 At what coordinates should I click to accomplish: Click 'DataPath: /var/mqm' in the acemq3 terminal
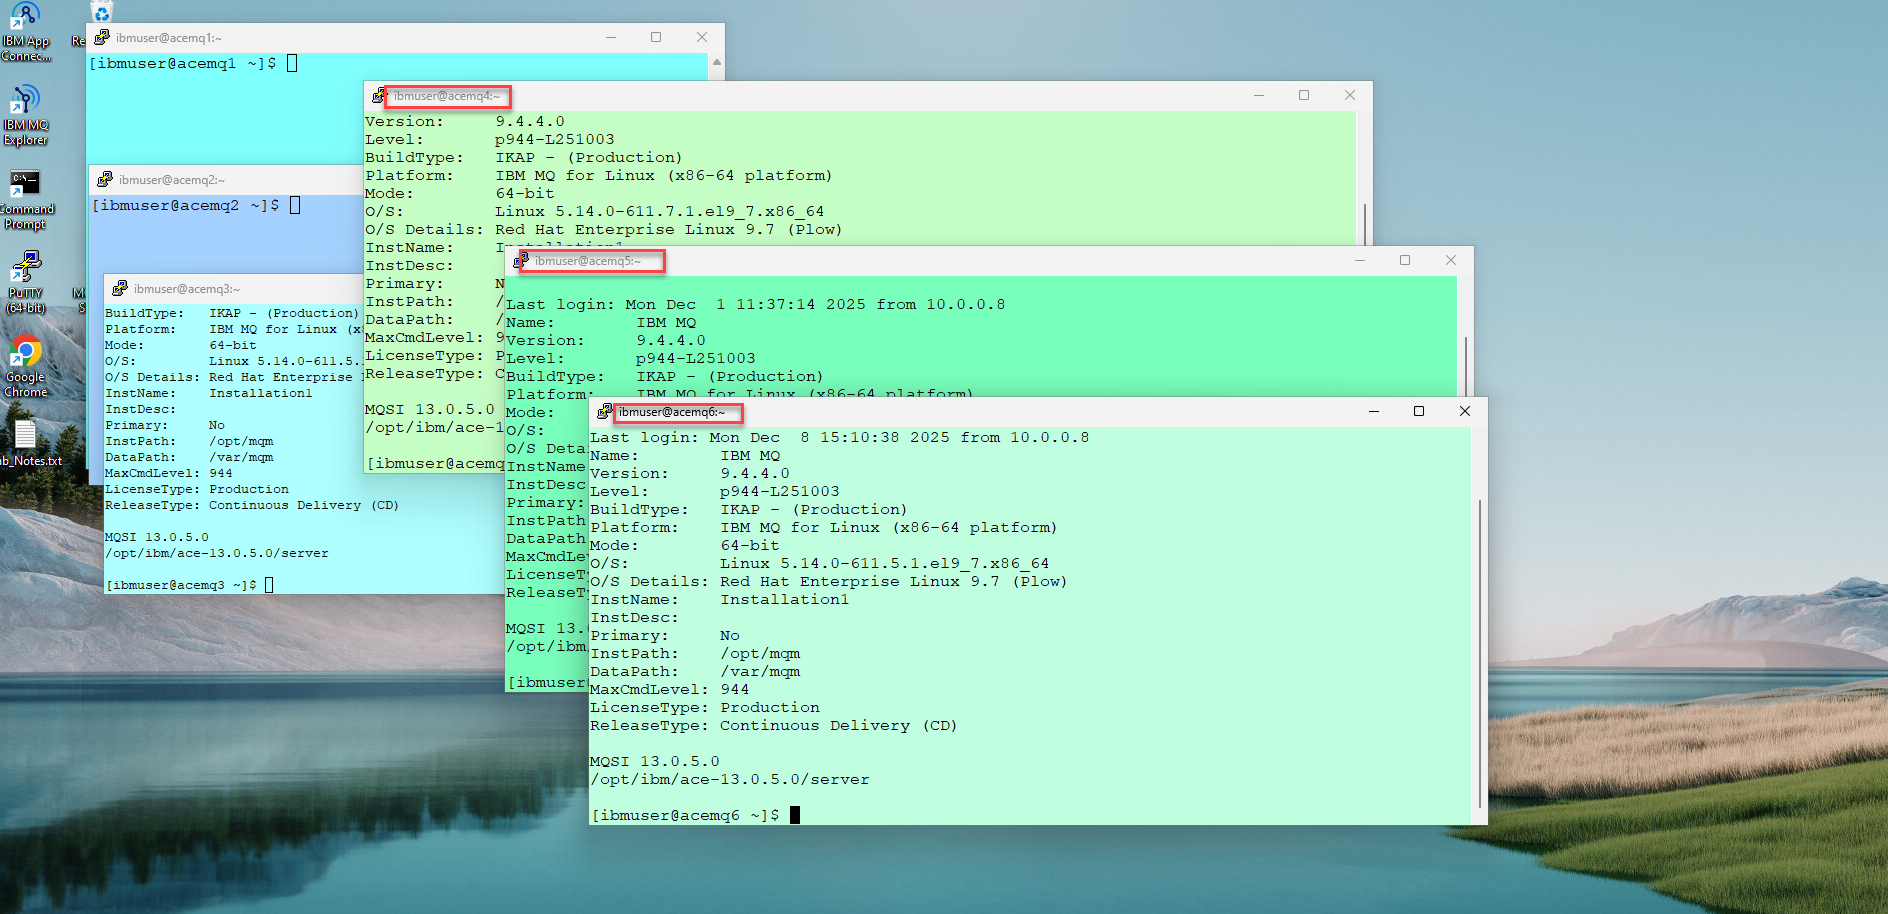(x=189, y=457)
